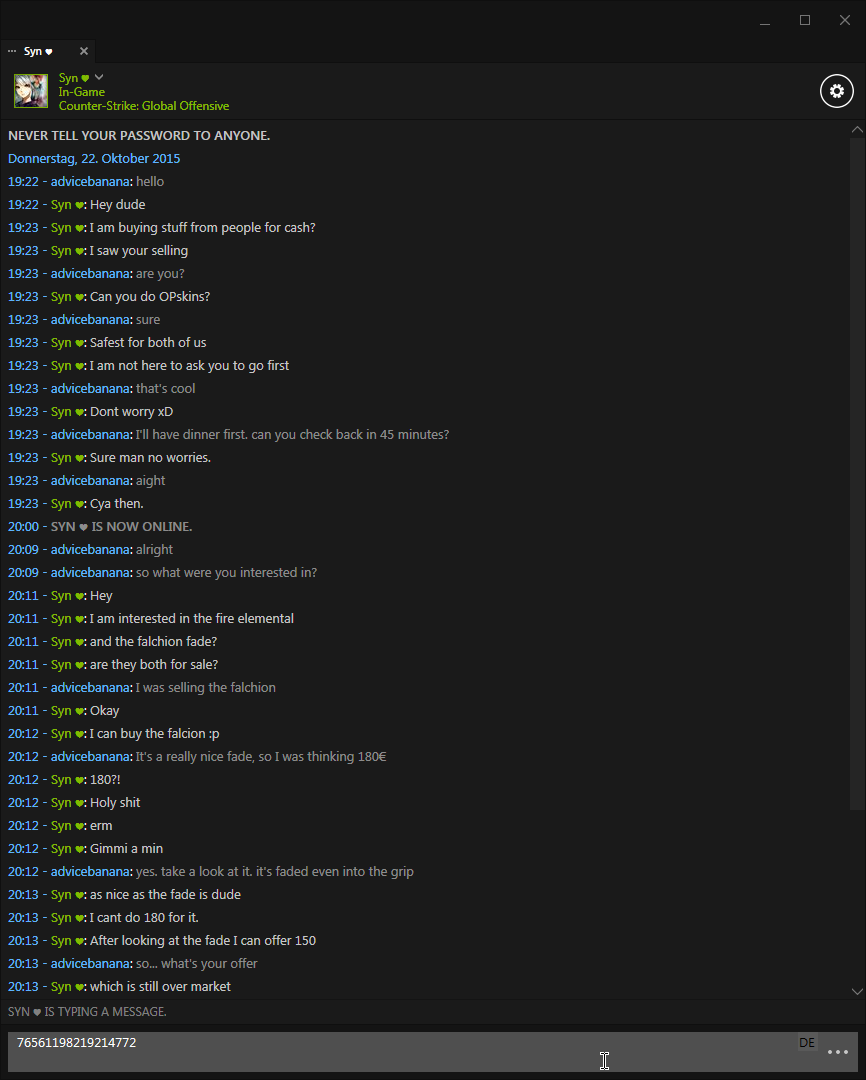Close the chat window
This screenshot has width=866, height=1080.
pyautogui.click(x=845, y=20)
